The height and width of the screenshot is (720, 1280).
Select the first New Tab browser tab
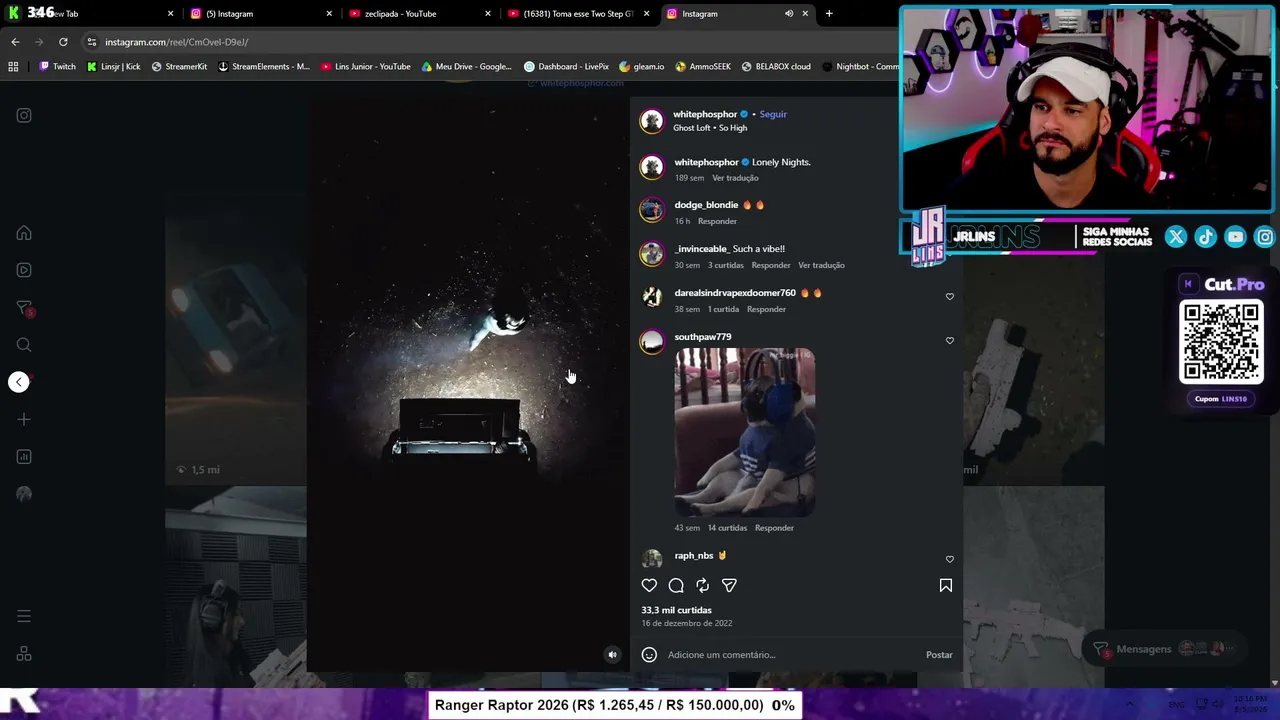point(90,14)
